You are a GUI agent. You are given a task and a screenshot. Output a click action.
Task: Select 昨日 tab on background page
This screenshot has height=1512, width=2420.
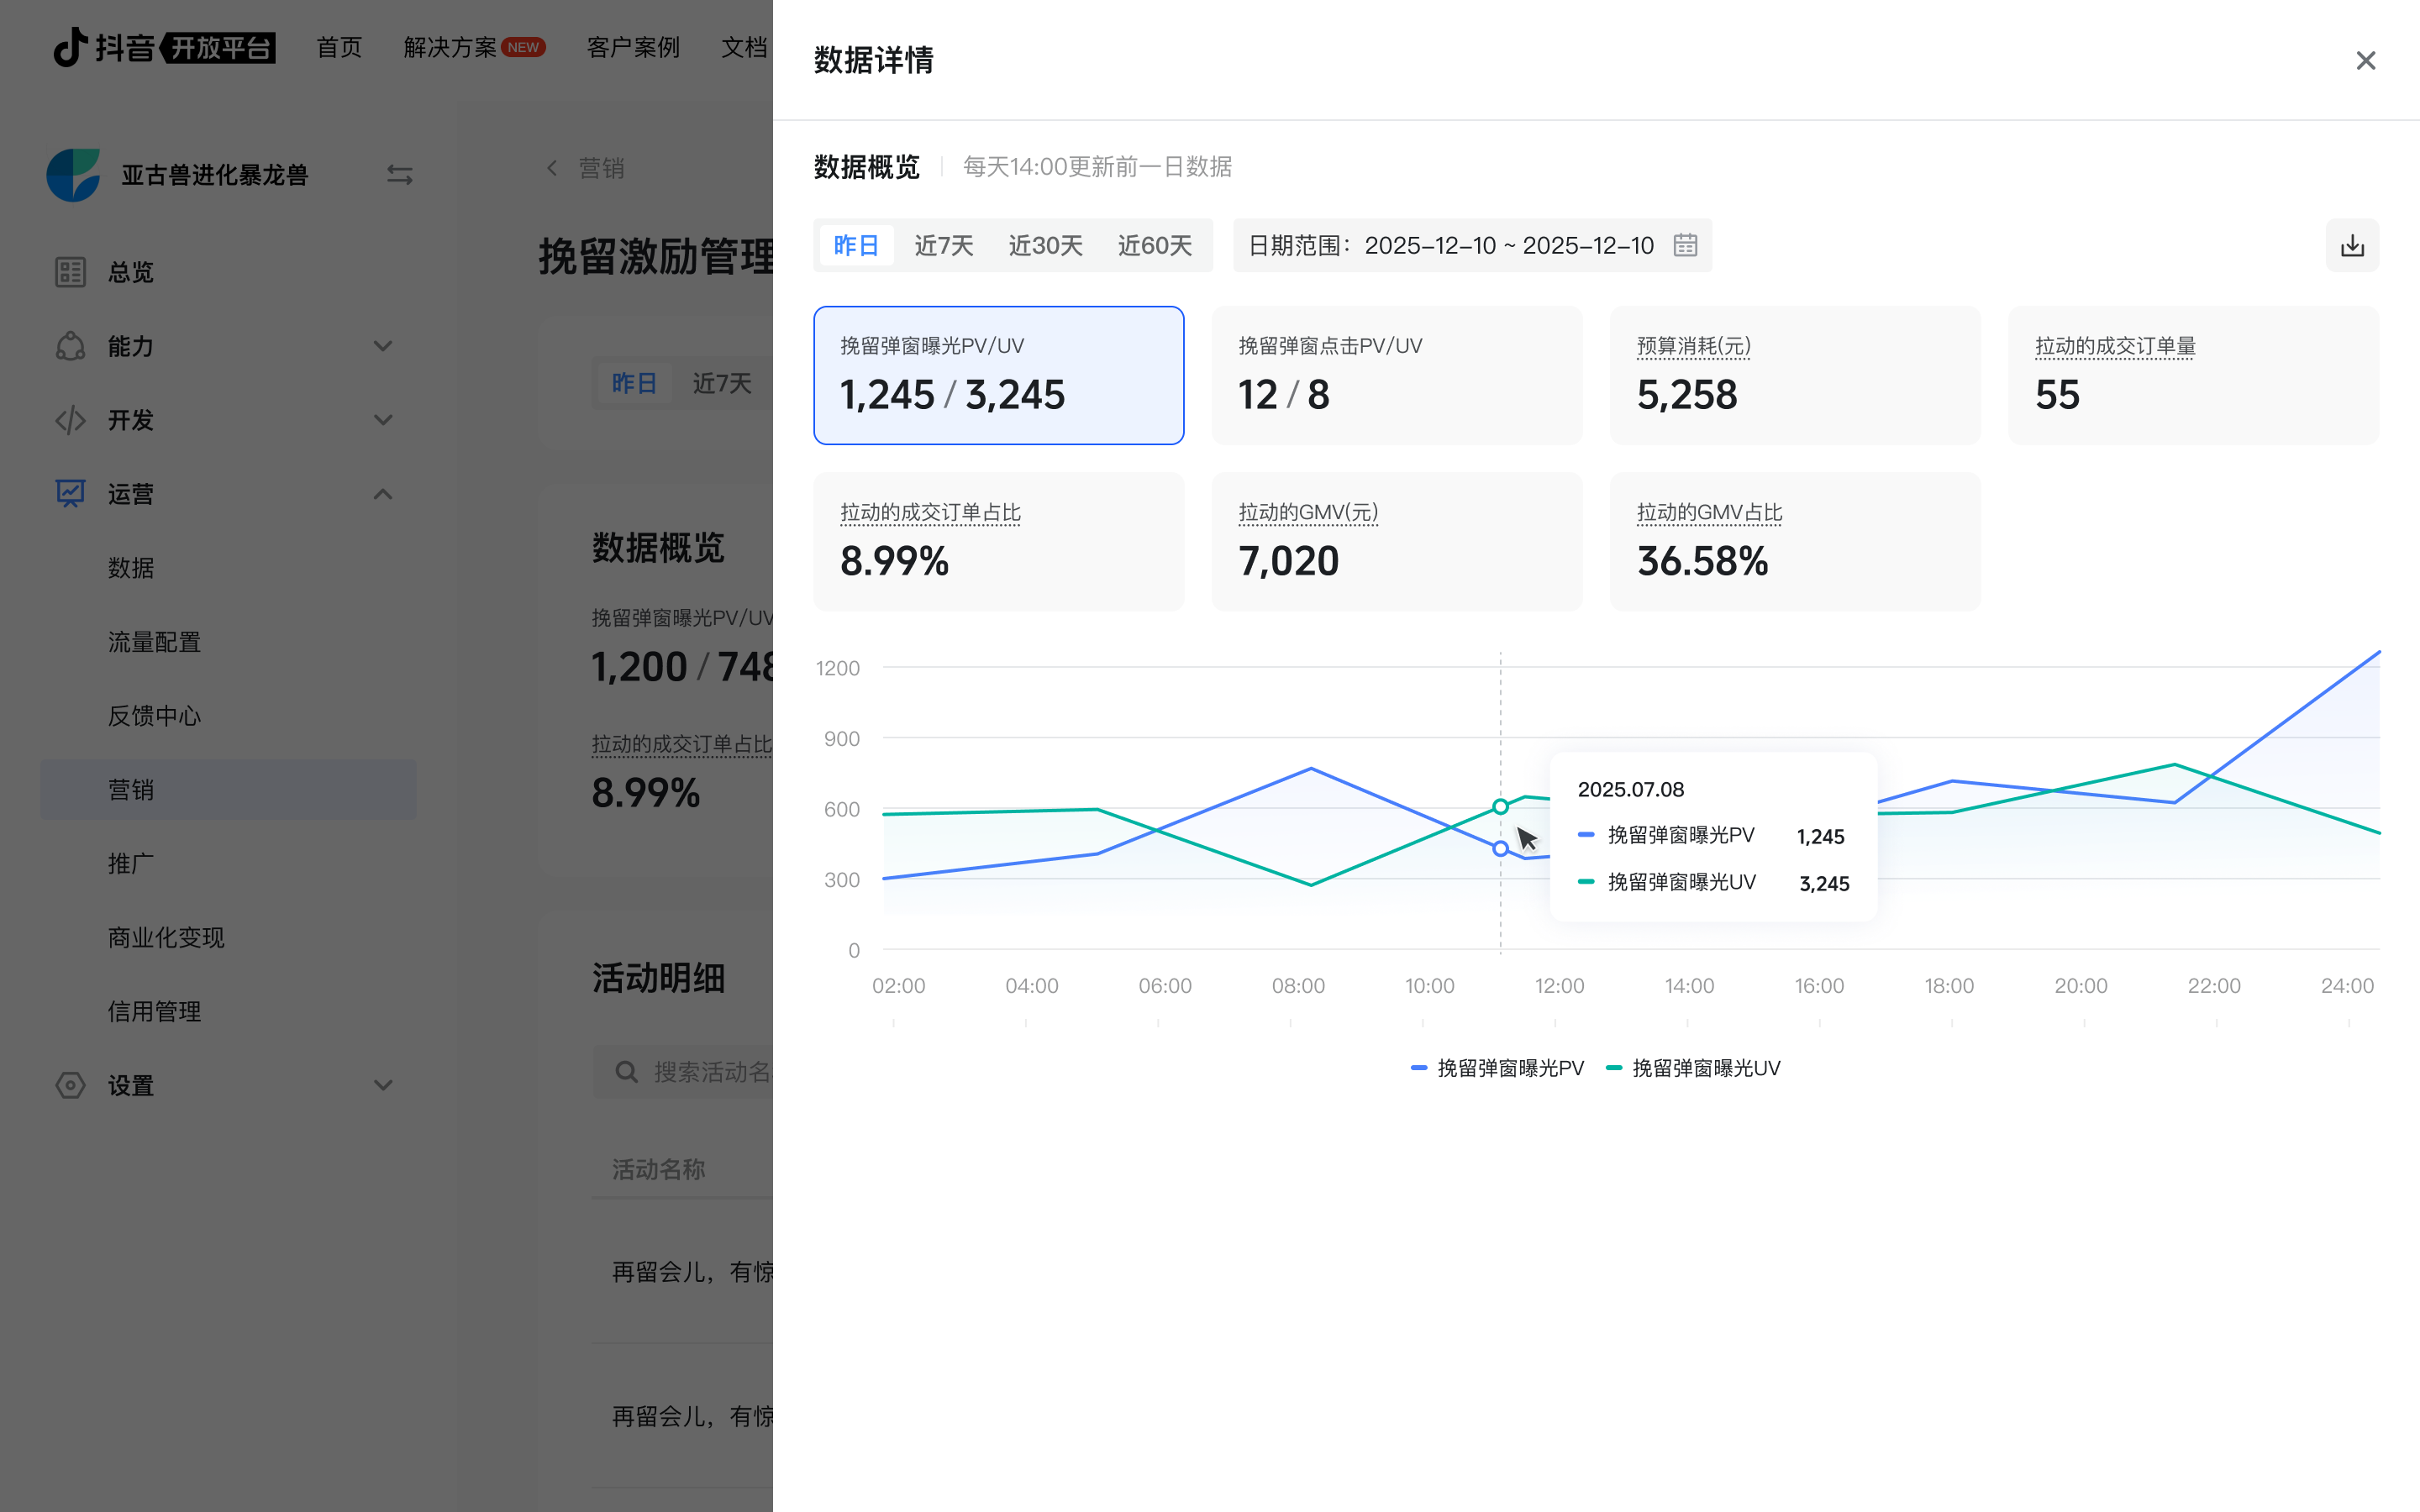634,383
